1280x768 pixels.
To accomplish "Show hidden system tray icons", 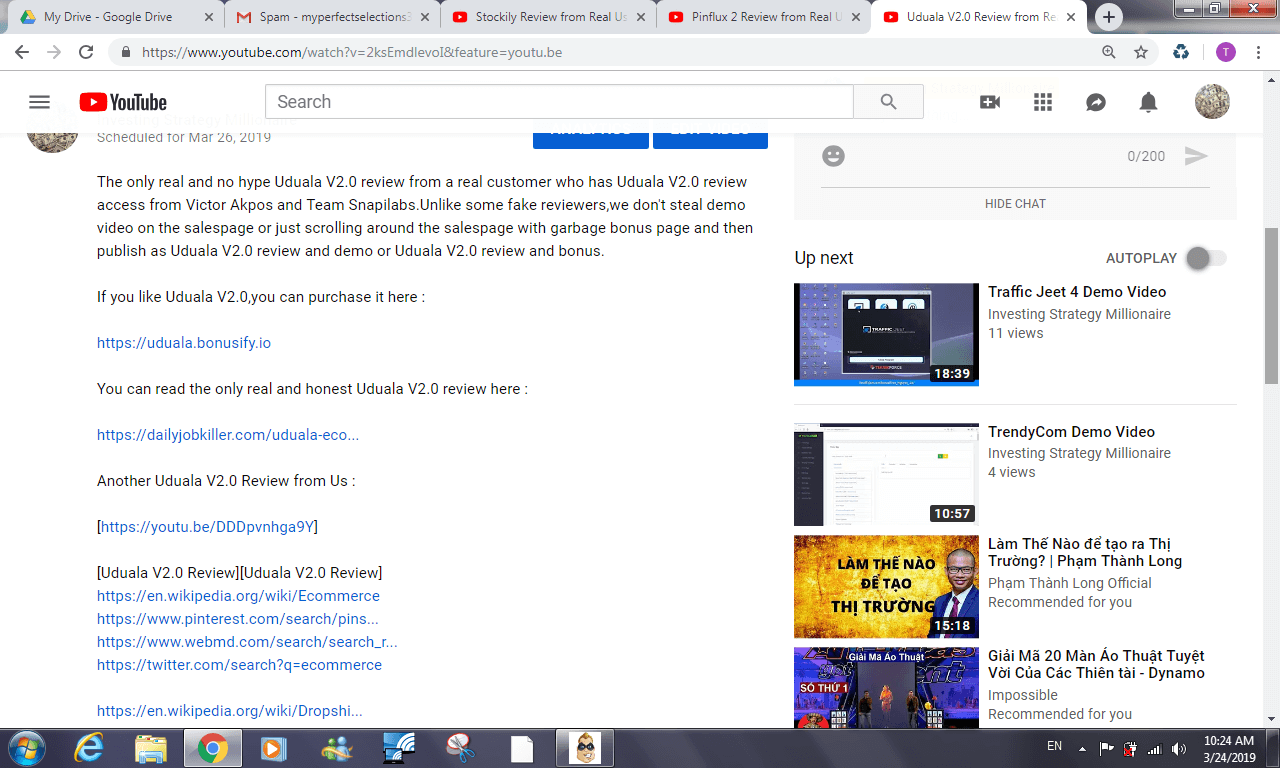I will tap(1082, 748).
